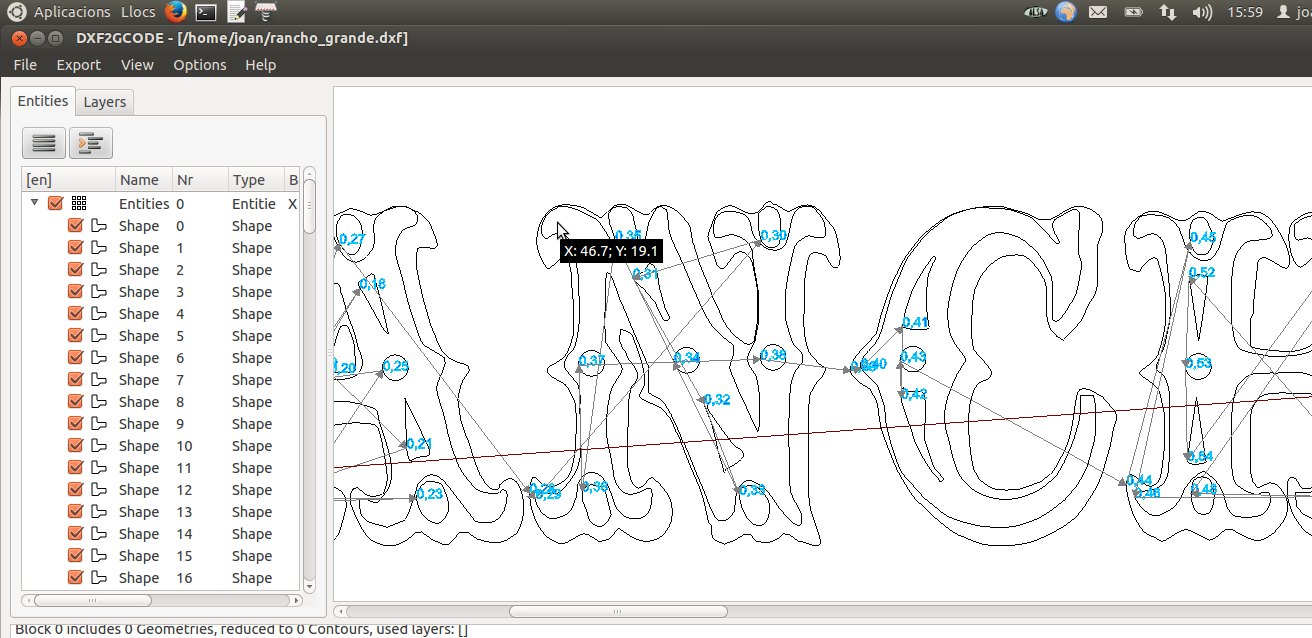
Task: Click the Name column header
Action: (x=139, y=180)
